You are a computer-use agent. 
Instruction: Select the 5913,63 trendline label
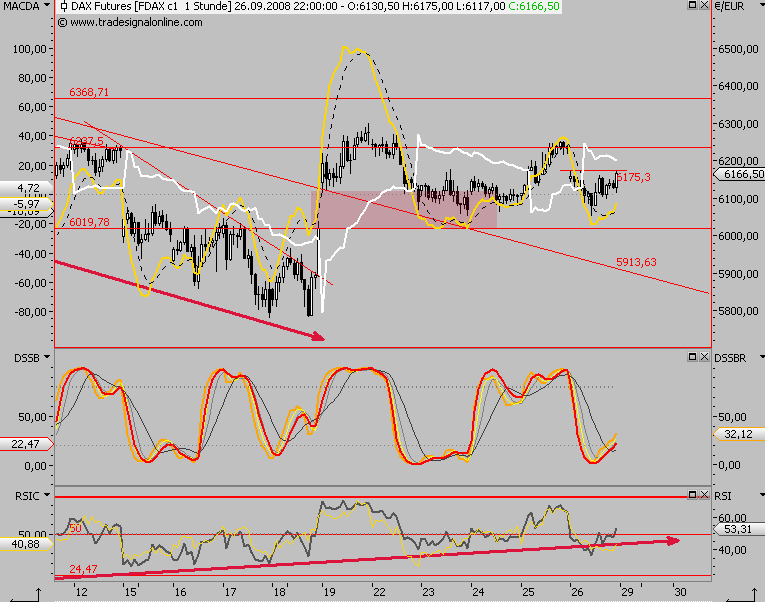pos(636,262)
